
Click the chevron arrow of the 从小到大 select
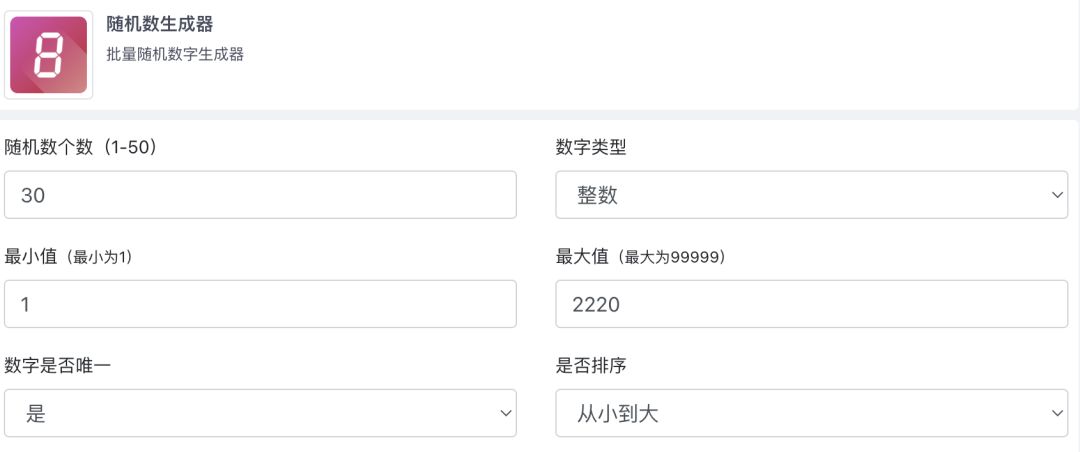(1058, 413)
